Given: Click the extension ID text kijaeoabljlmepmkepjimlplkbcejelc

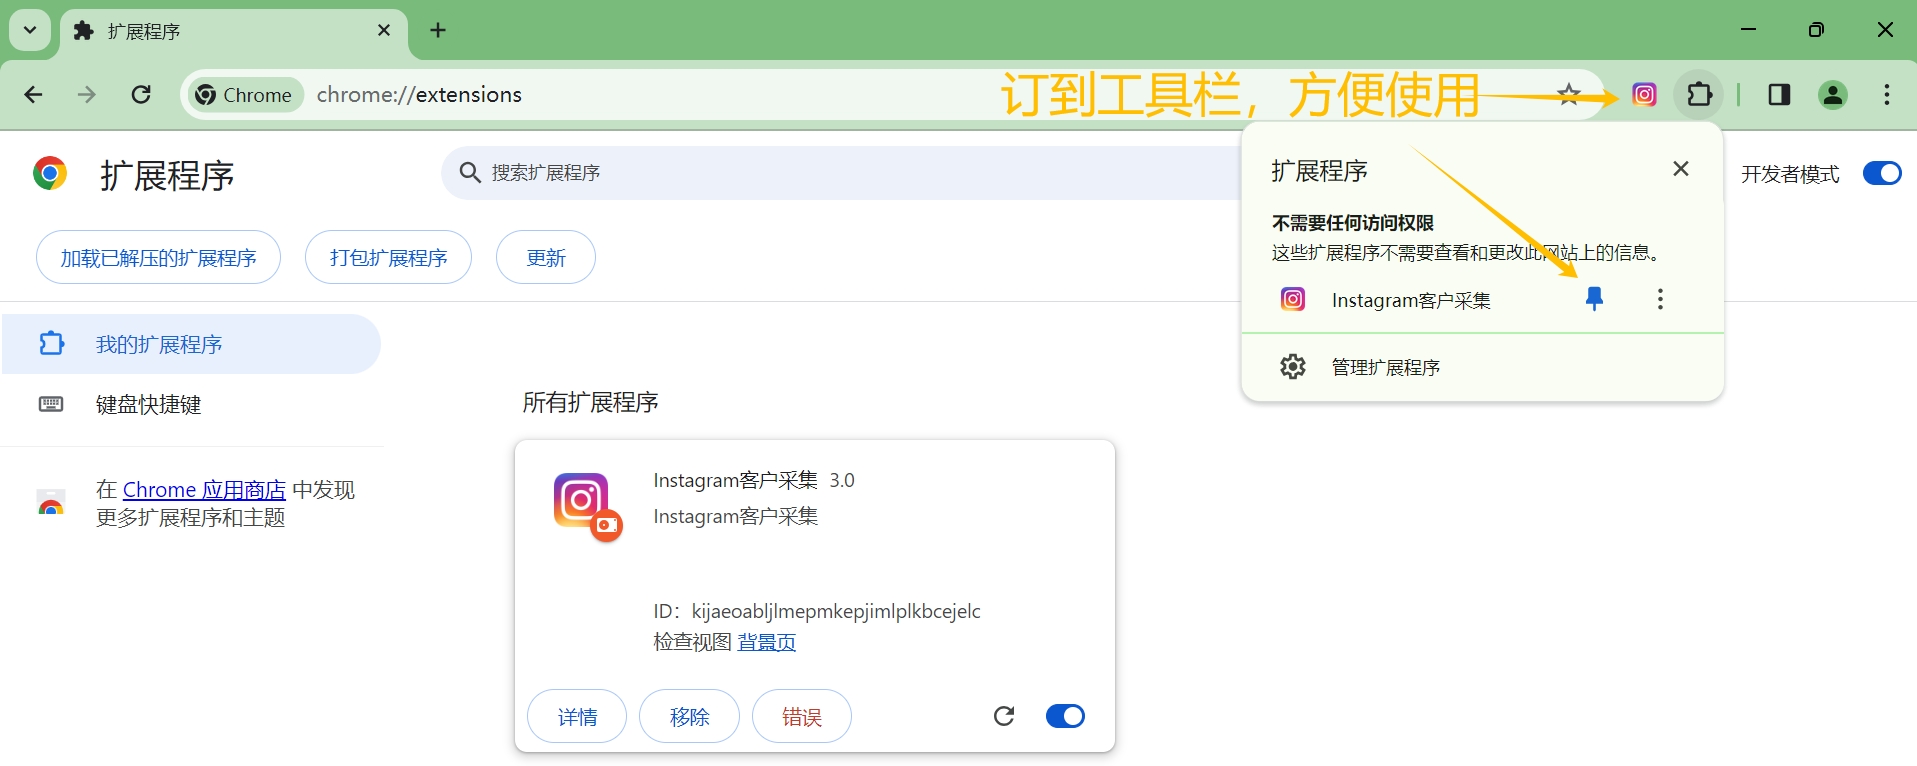Looking at the screenshot, I should tap(836, 611).
